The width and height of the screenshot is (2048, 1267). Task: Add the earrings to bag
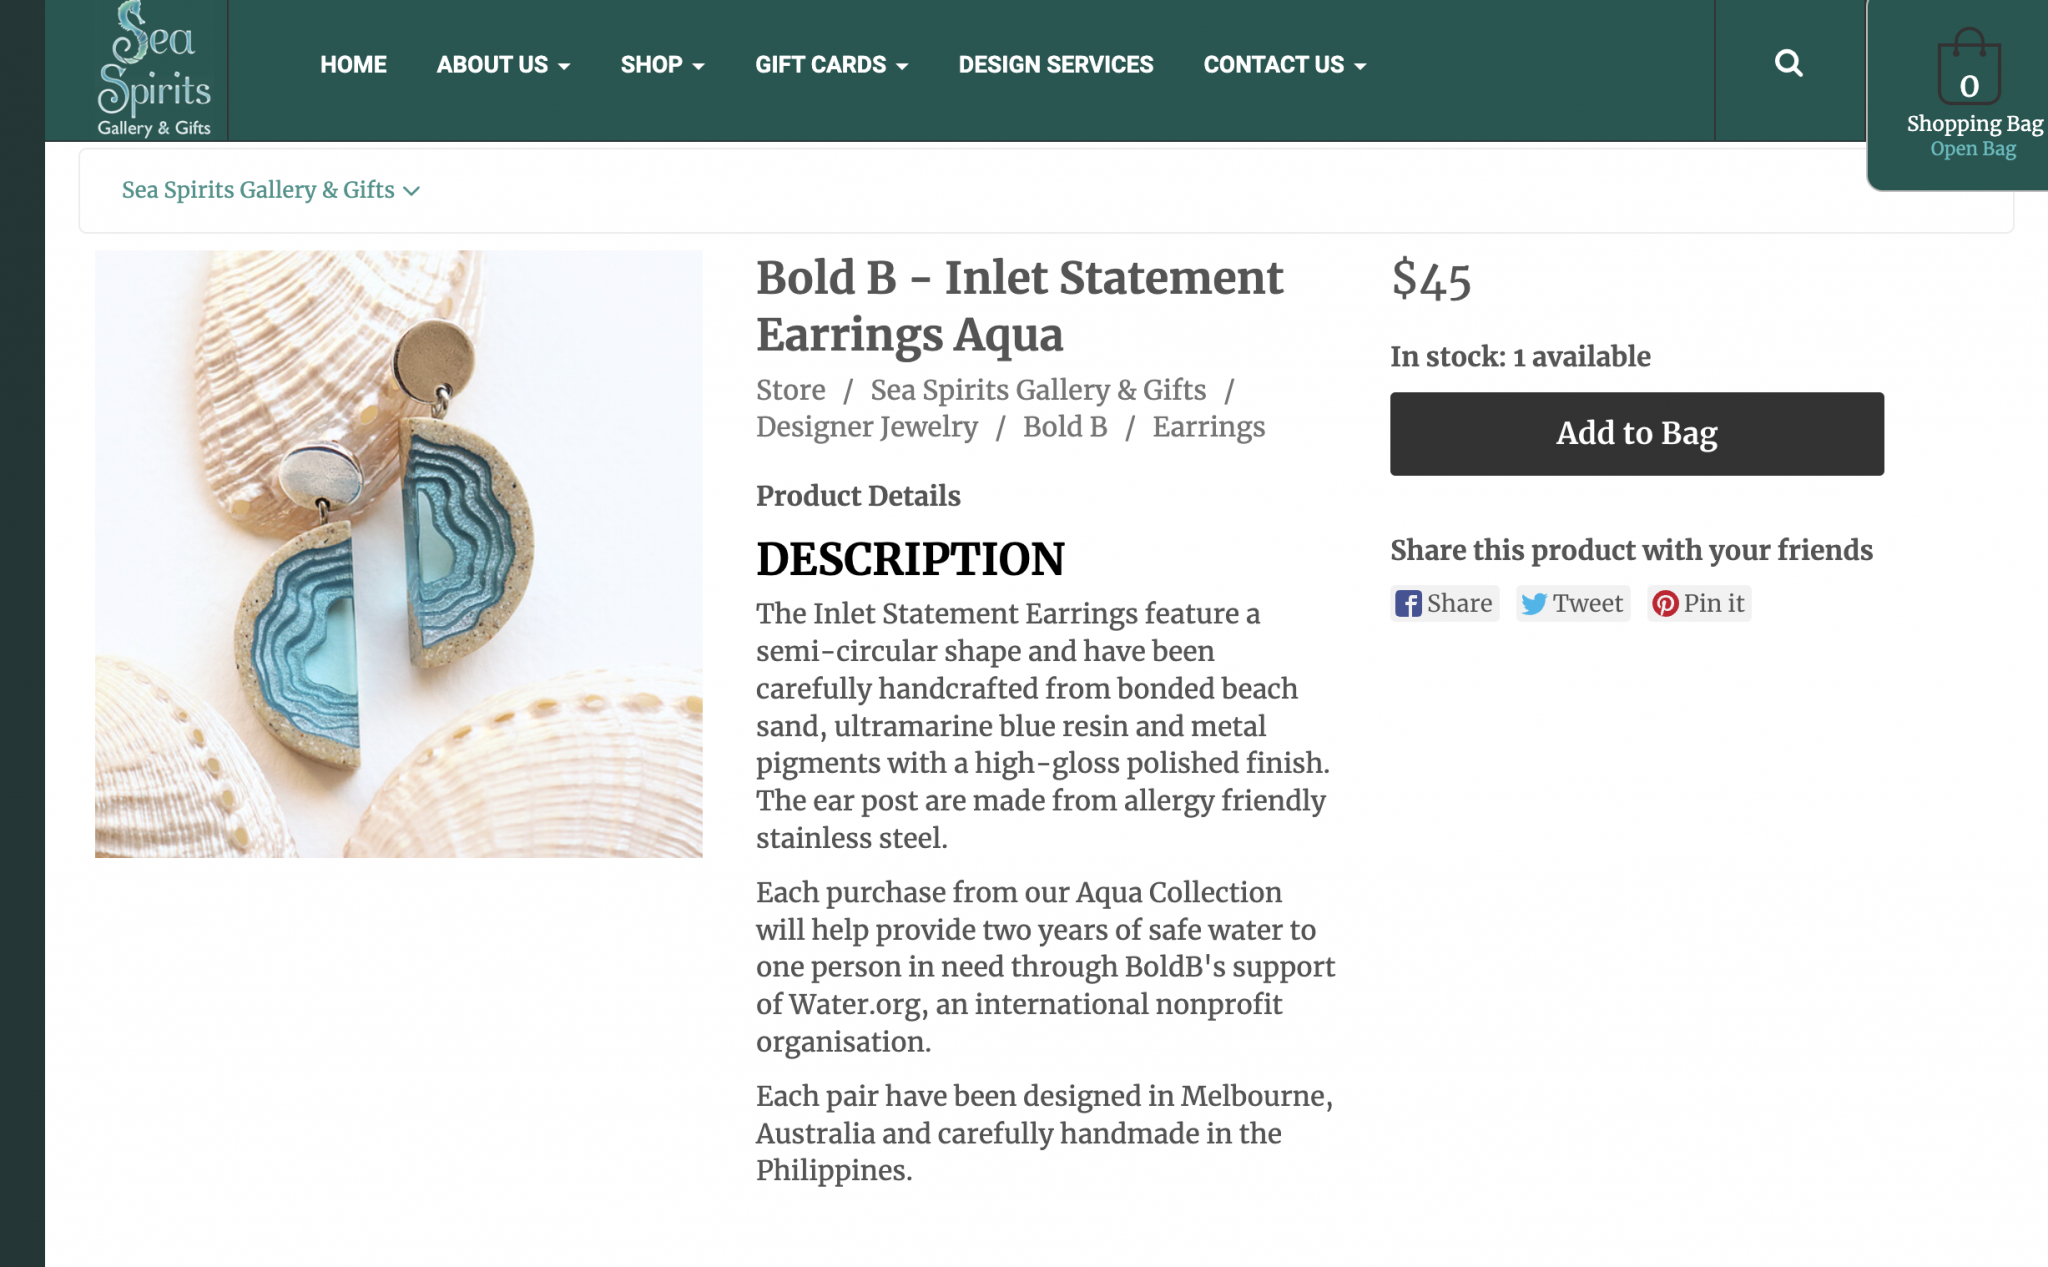(1636, 434)
